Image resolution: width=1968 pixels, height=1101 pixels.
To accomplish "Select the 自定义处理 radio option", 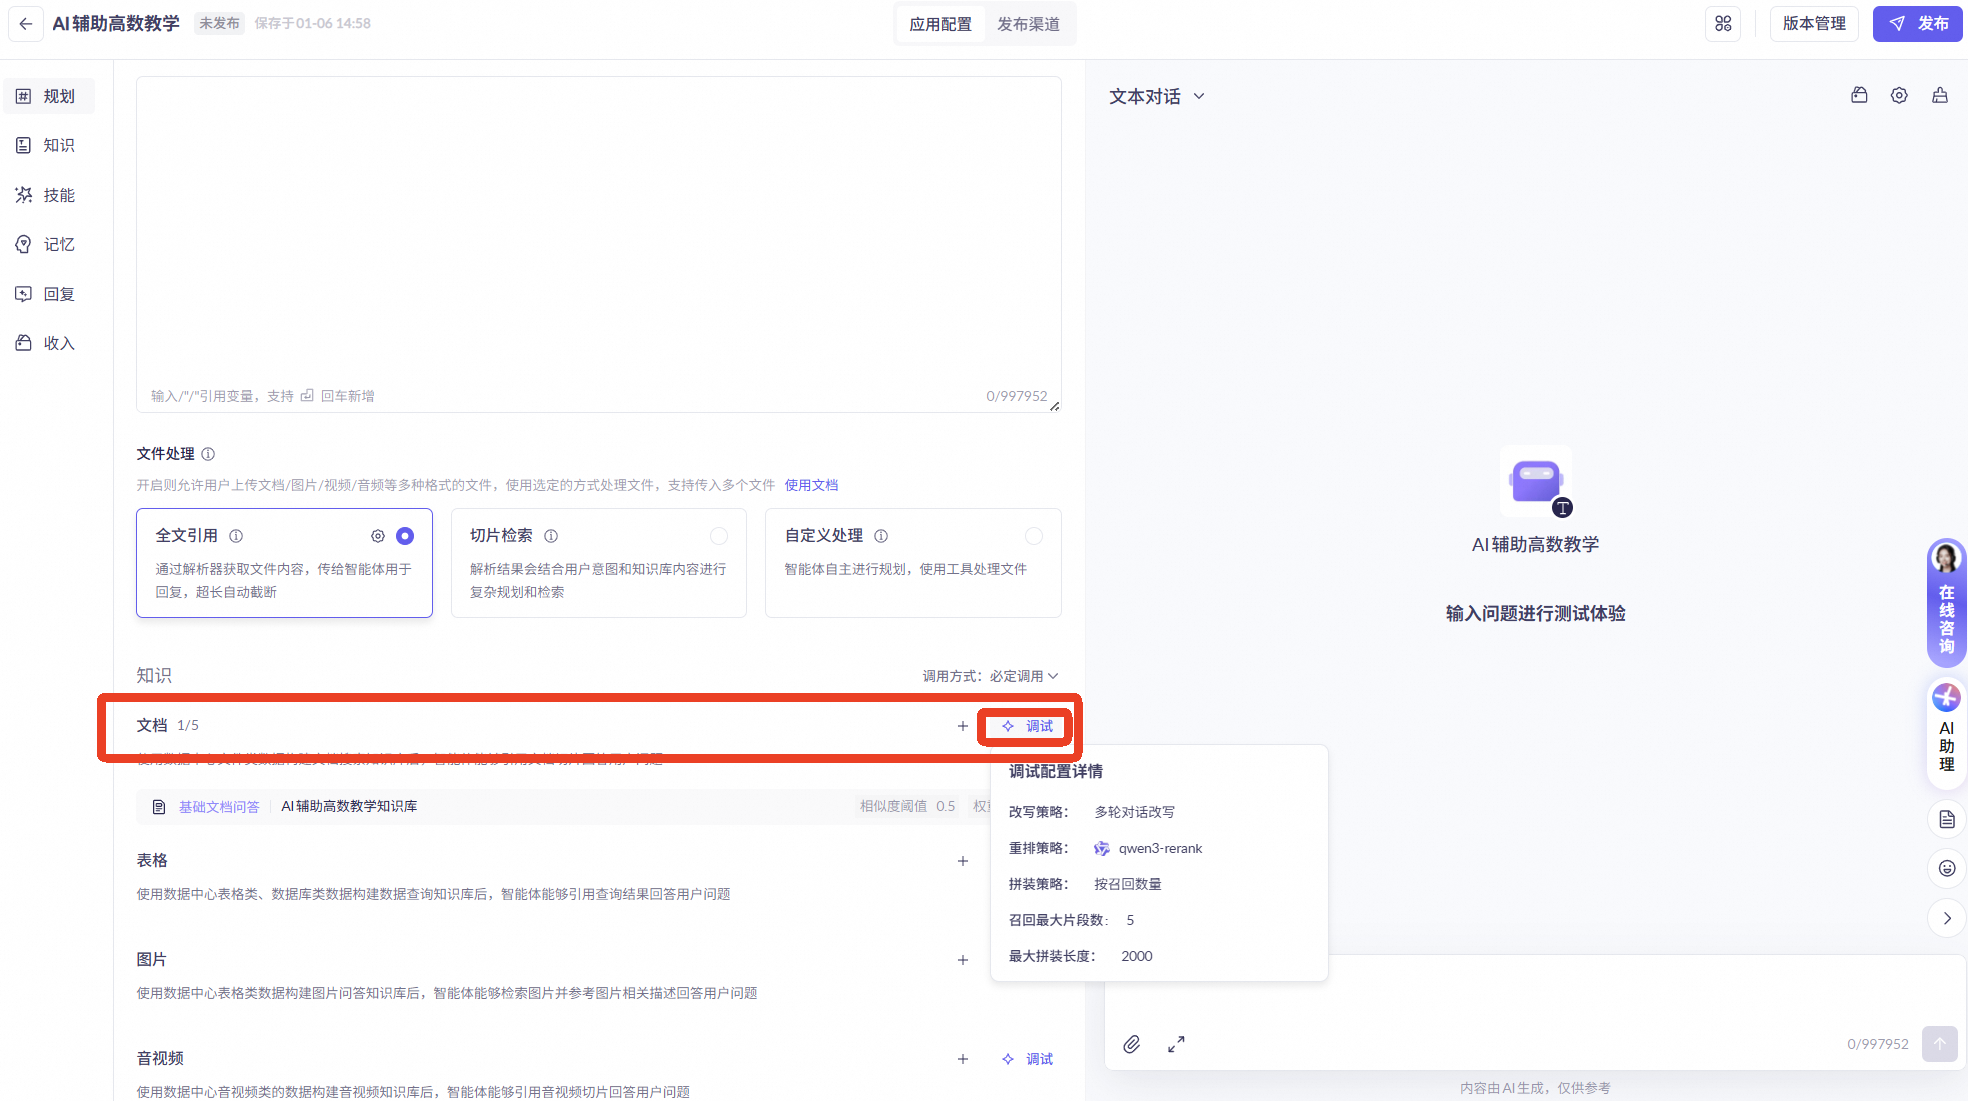I will coord(1034,536).
